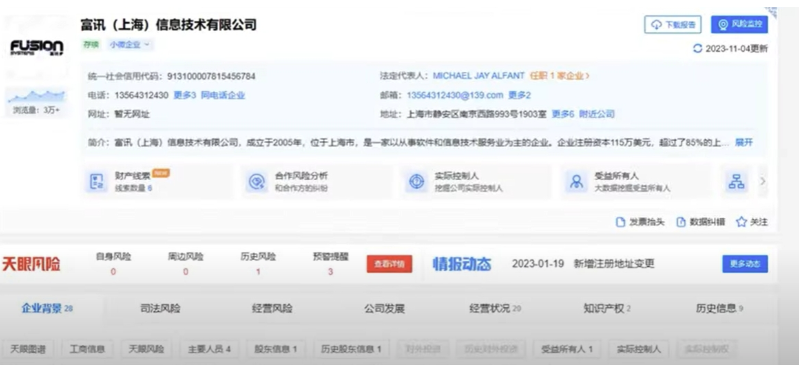Expand 任职 1 家企业 link
Screen dimensions: 799x365
(560, 76)
